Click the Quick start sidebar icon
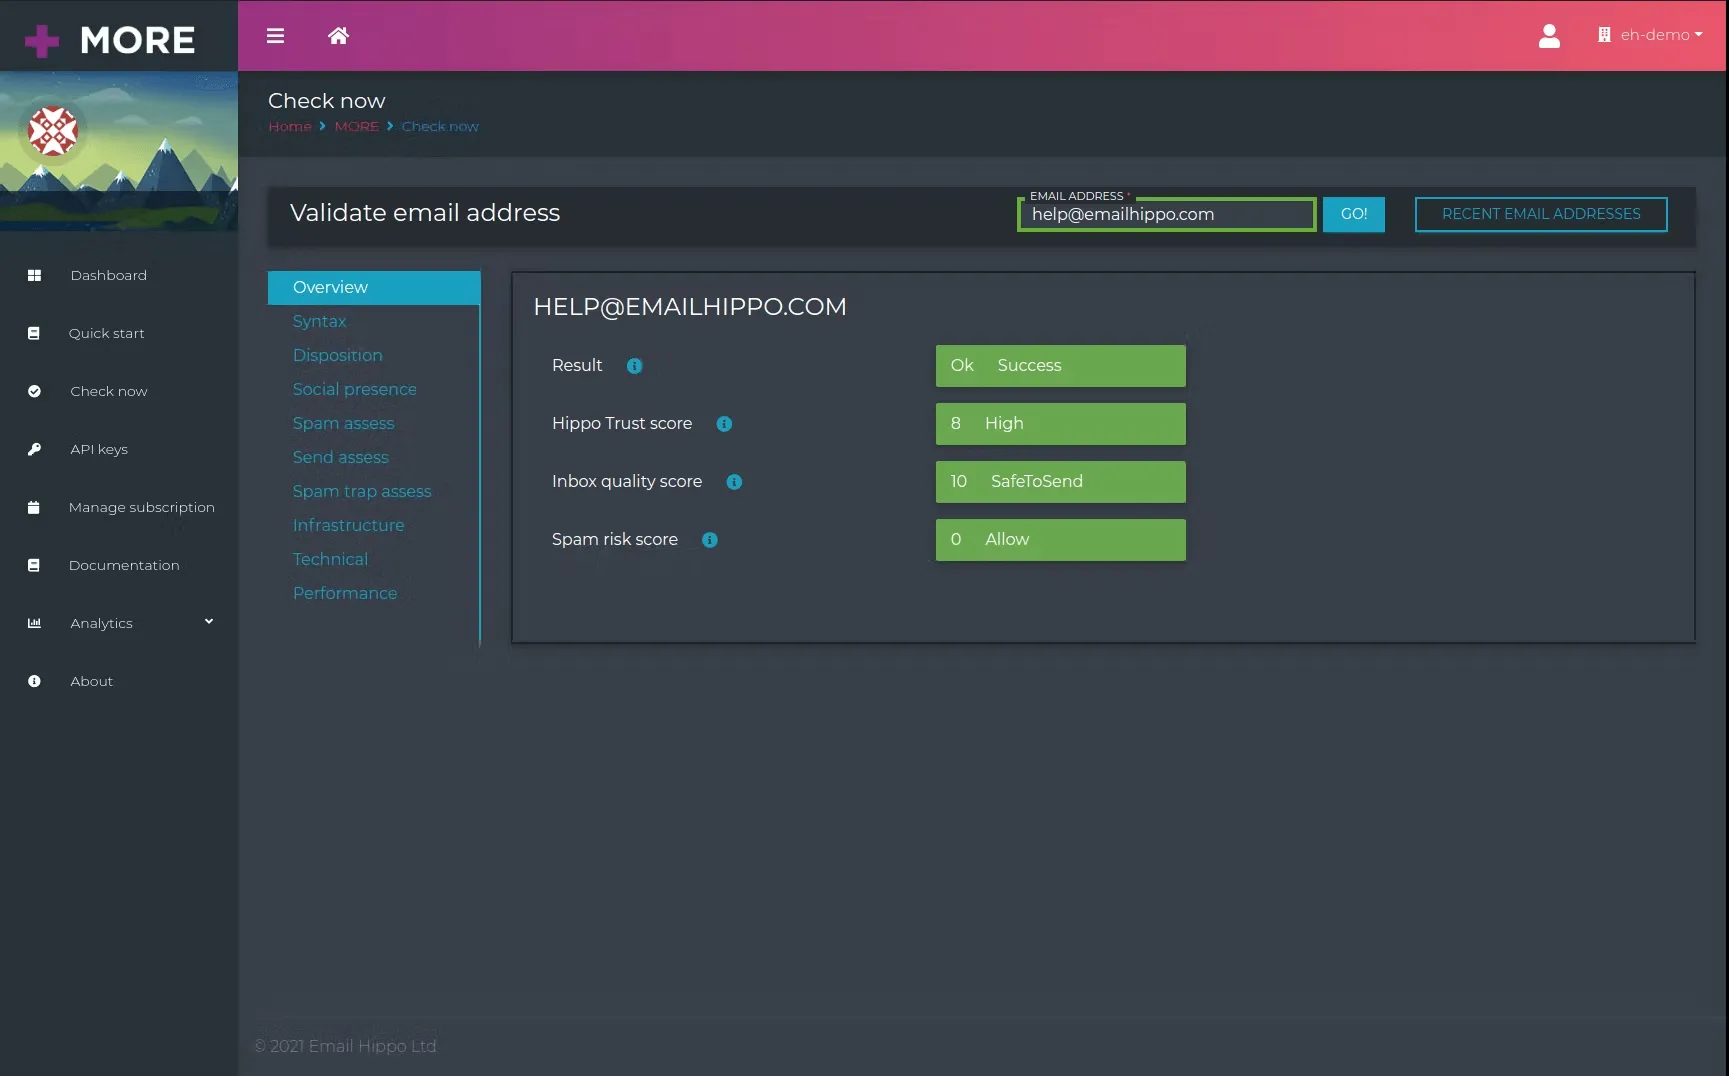This screenshot has height=1076, width=1729. point(34,332)
